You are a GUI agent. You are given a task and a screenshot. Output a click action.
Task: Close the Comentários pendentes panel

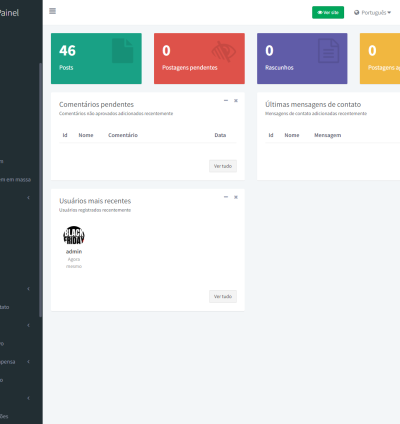pyautogui.click(x=236, y=100)
